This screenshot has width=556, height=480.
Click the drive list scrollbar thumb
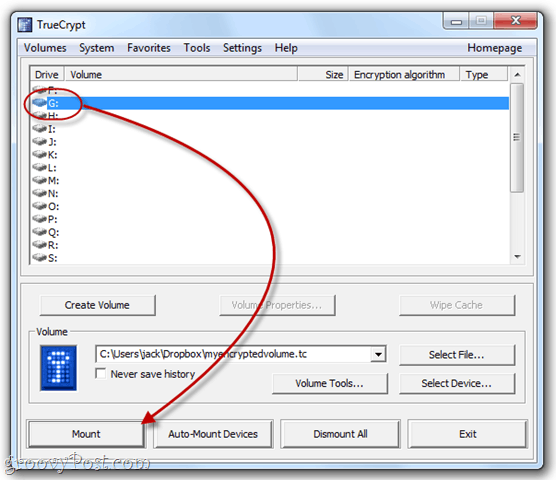pyautogui.click(x=517, y=138)
